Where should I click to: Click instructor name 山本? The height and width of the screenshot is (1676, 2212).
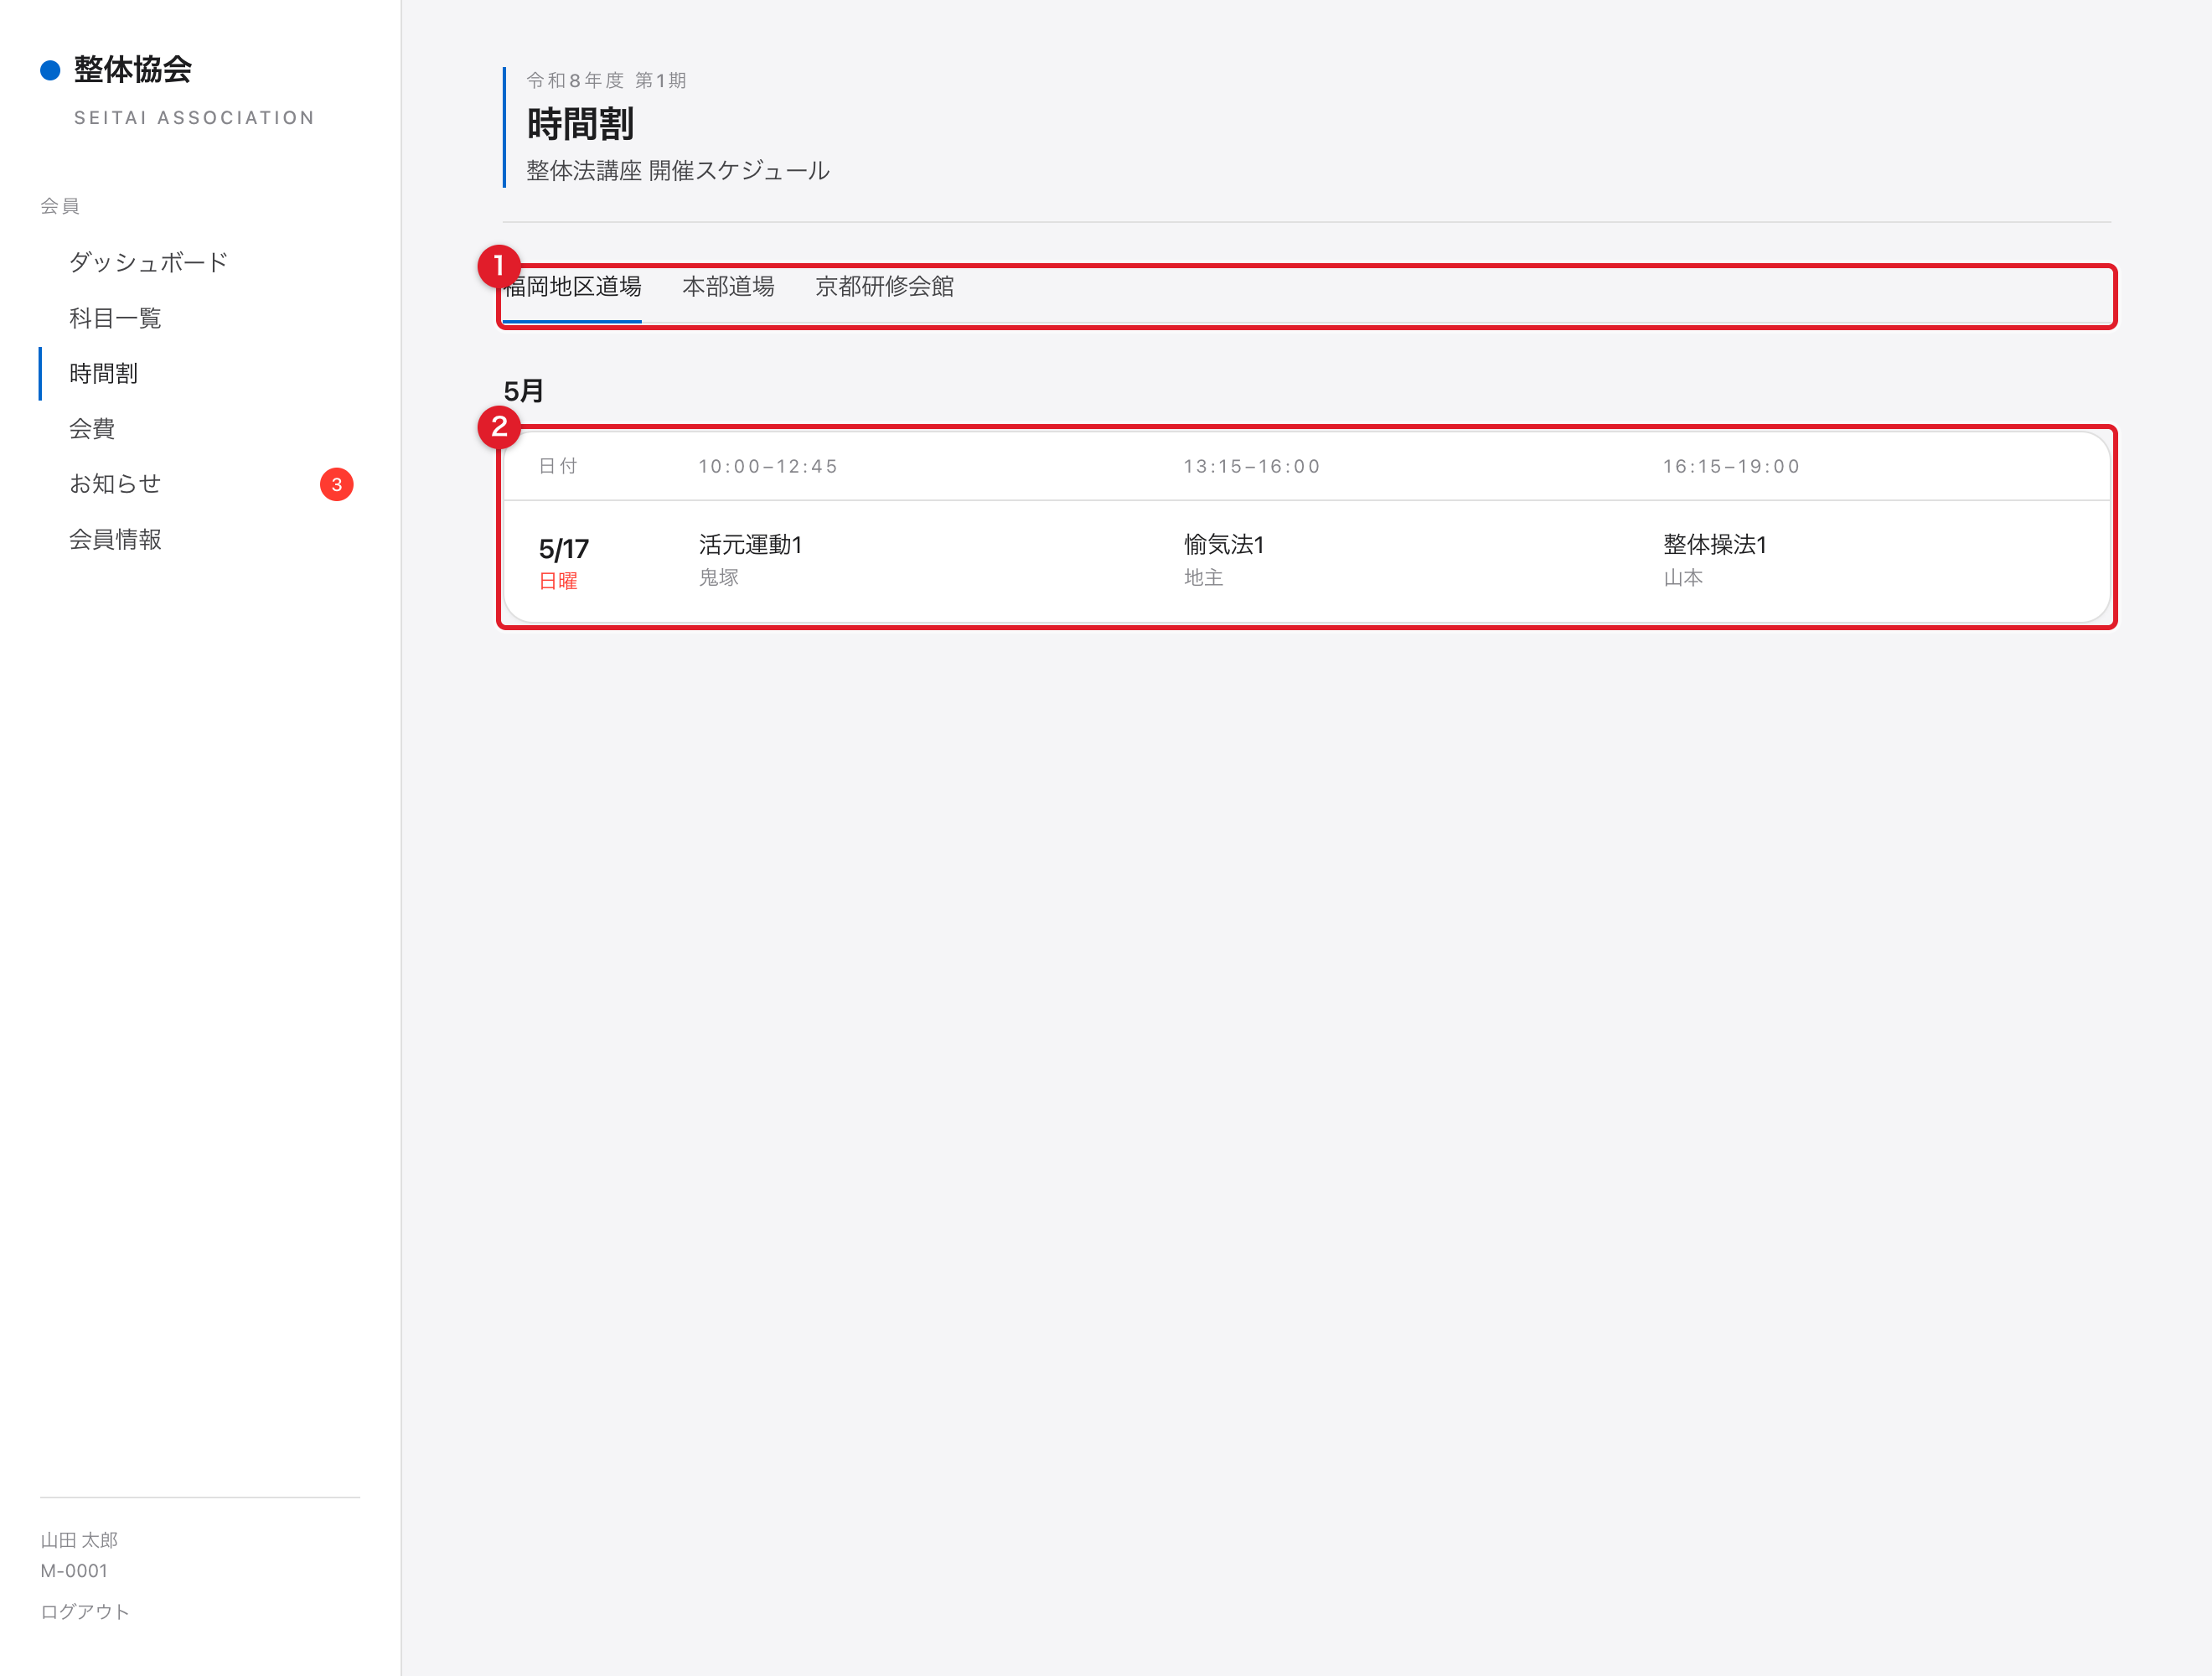tap(1683, 577)
